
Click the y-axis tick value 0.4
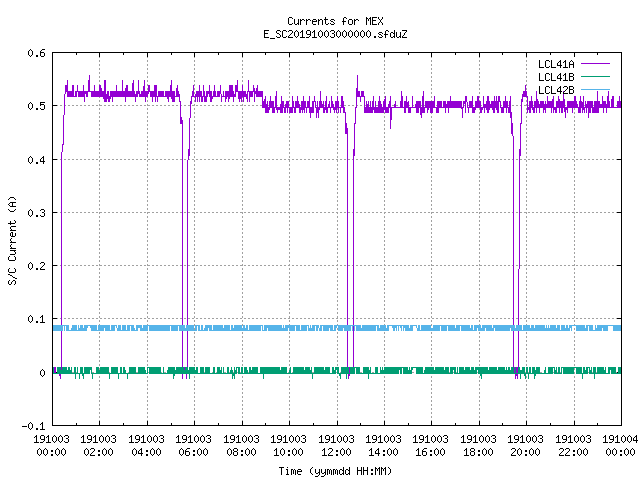tap(36, 160)
